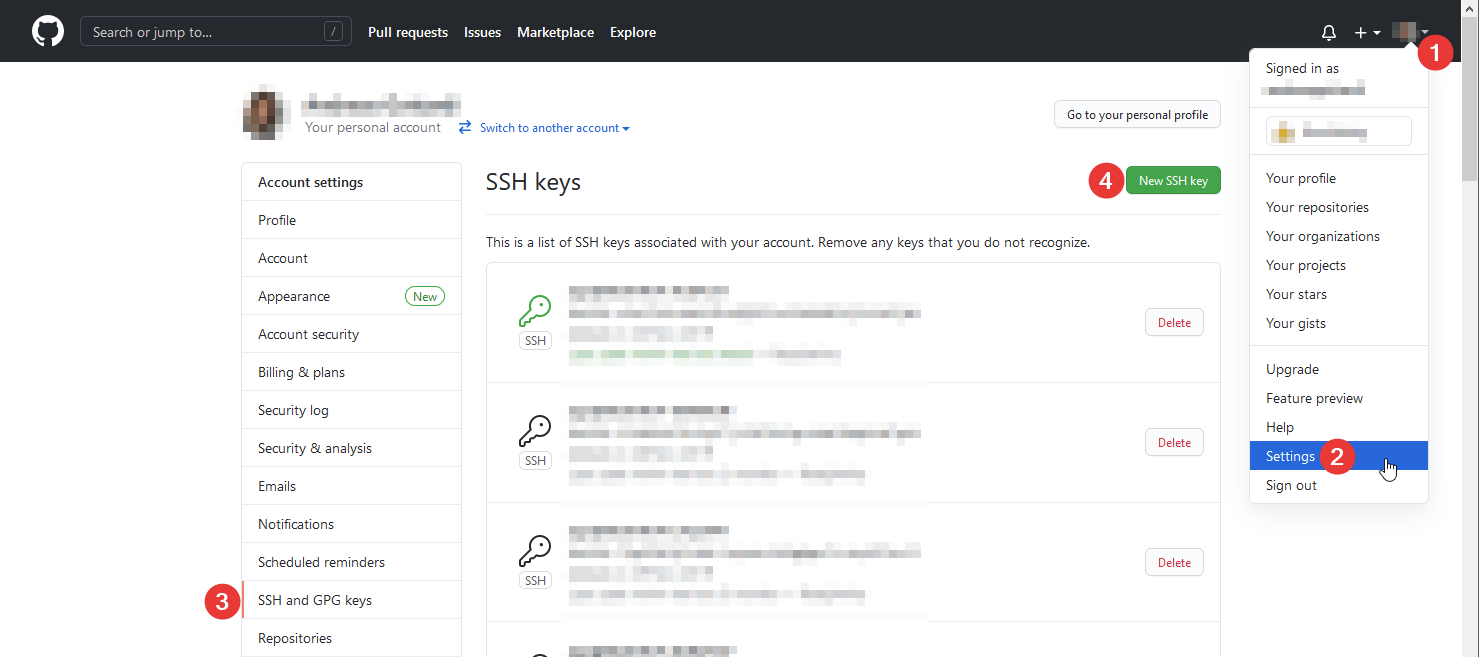
Task: Open SSH and GPG keys settings
Action: 314,599
